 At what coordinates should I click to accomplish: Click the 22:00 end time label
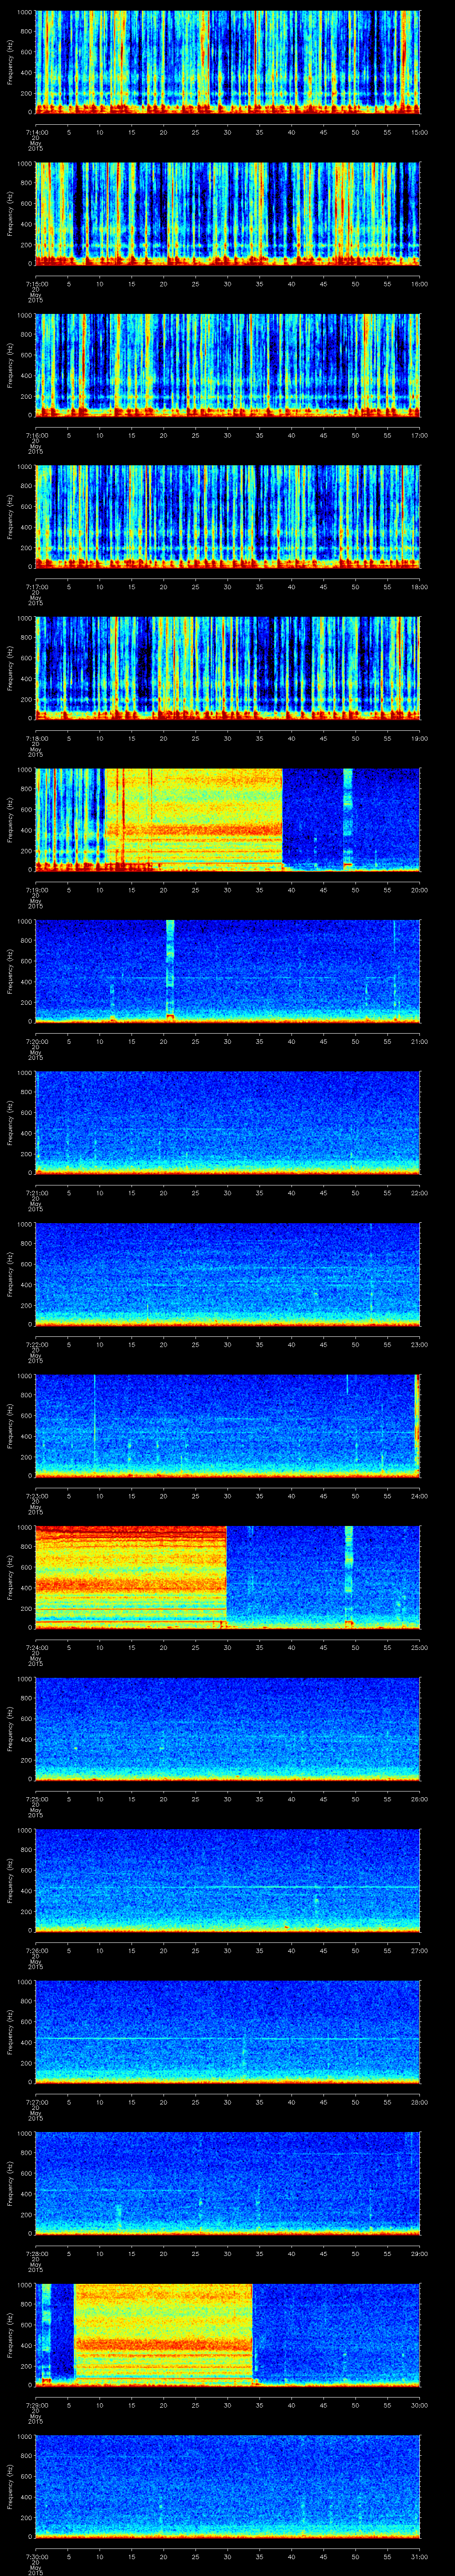[x=419, y=1193]
